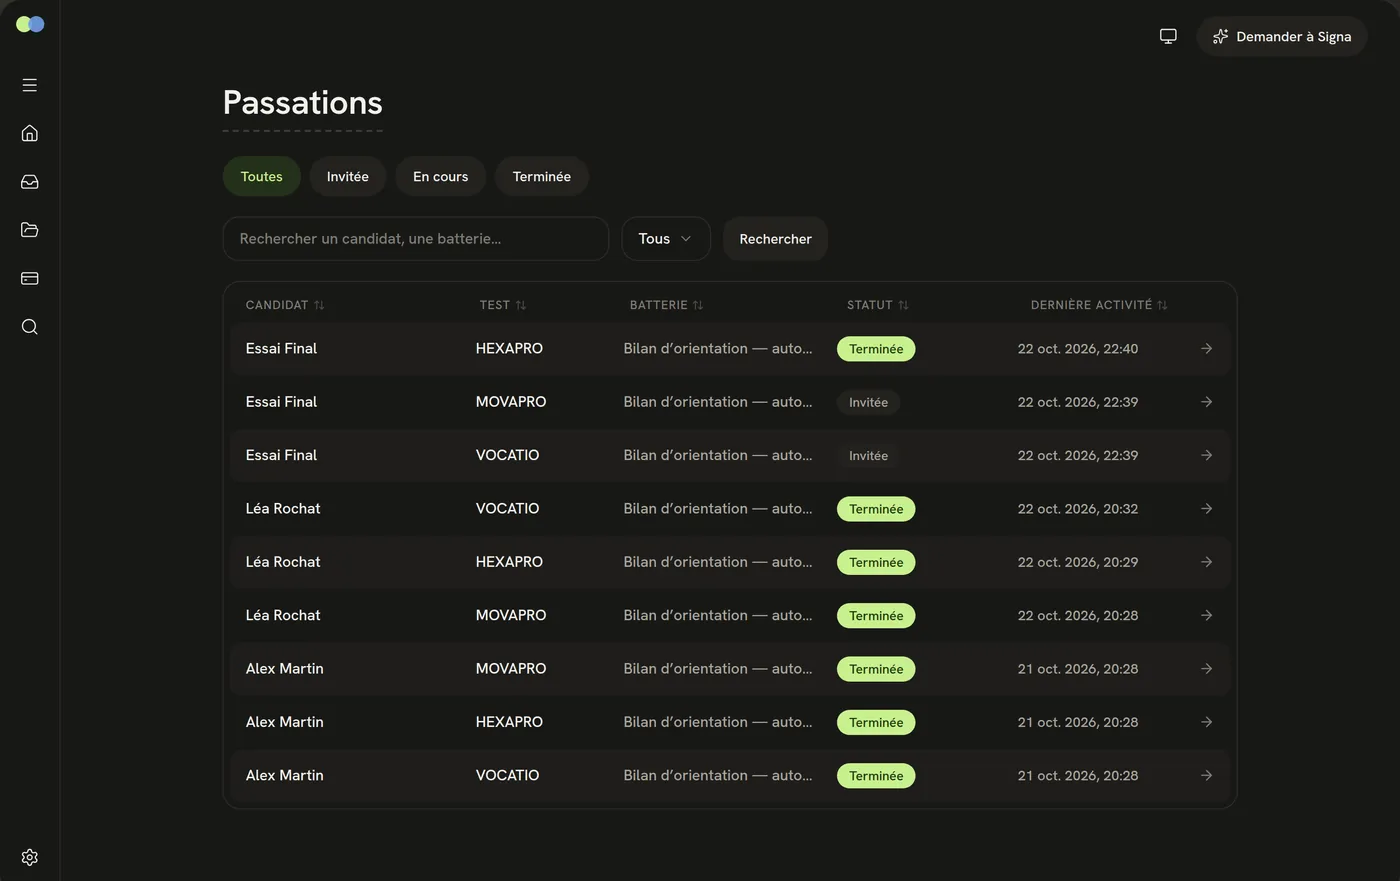The image size is (1400, 881).
Task: Go to Home via sidebar icon
Action: pyautogui.click(x=30, y=133)
